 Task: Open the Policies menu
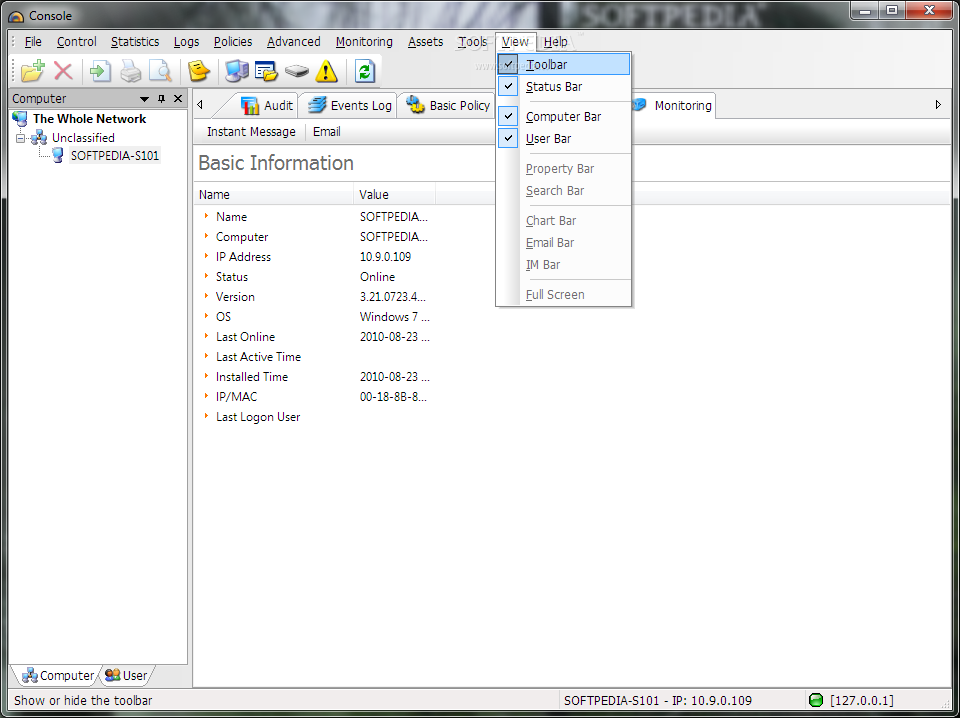pos(233,42)
